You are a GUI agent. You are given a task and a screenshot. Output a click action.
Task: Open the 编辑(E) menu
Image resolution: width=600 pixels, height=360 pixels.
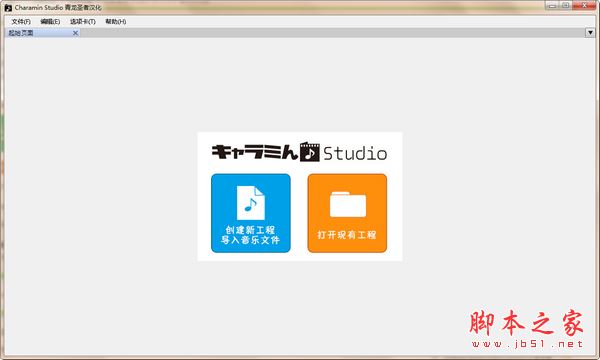click(50, 21)
